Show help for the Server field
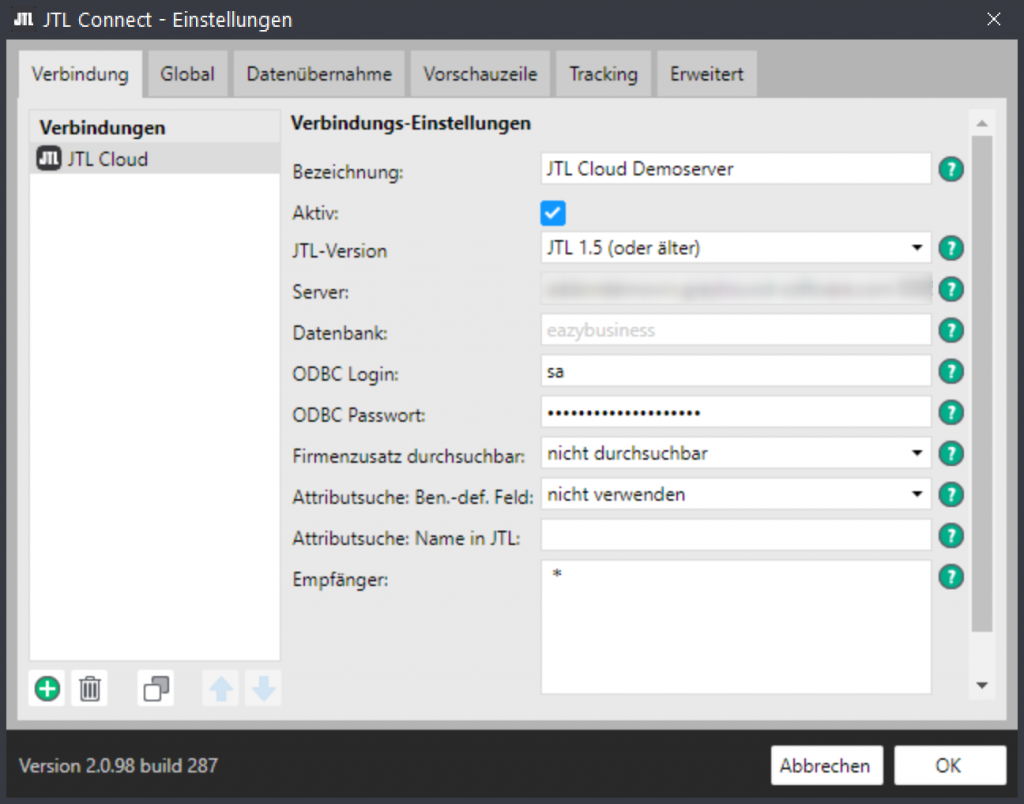1024x804 pixels. [x=951, y=289]
